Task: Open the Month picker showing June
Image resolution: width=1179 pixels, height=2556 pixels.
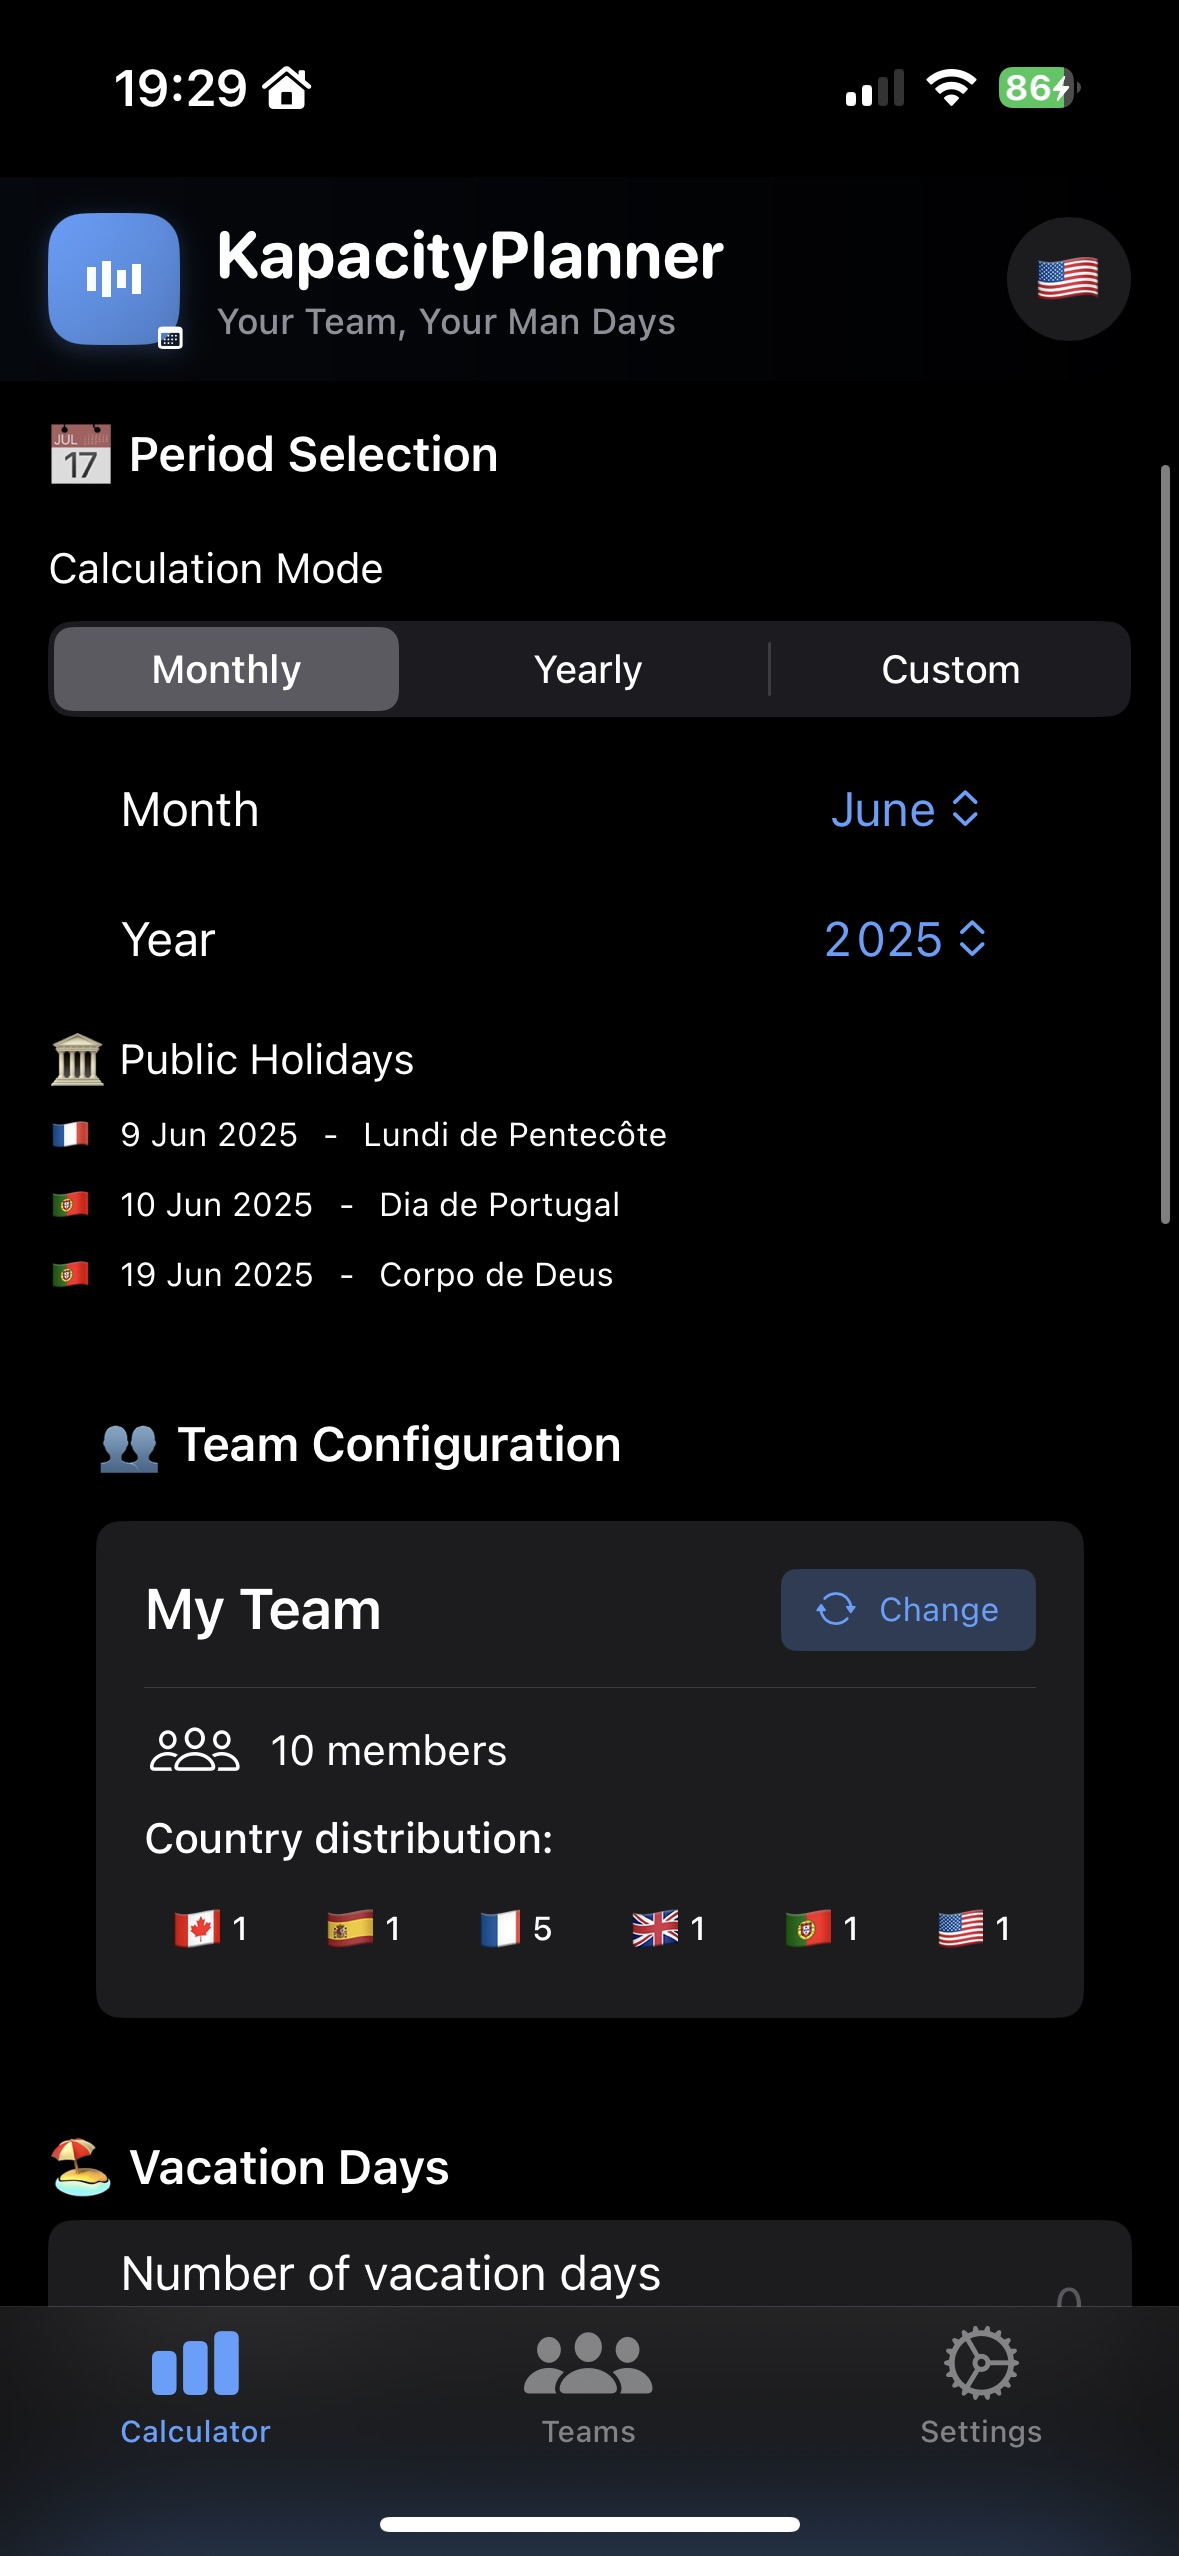Action: coord(904,810)
